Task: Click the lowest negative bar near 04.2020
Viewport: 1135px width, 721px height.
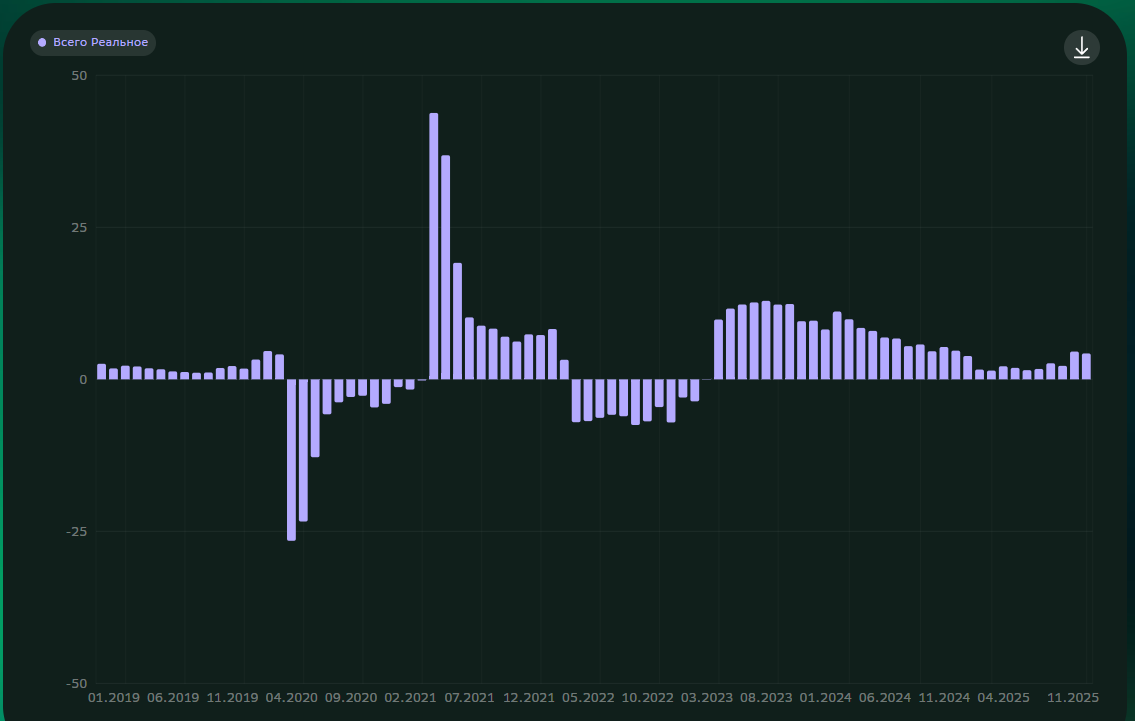Action: [x=291, y=460]
